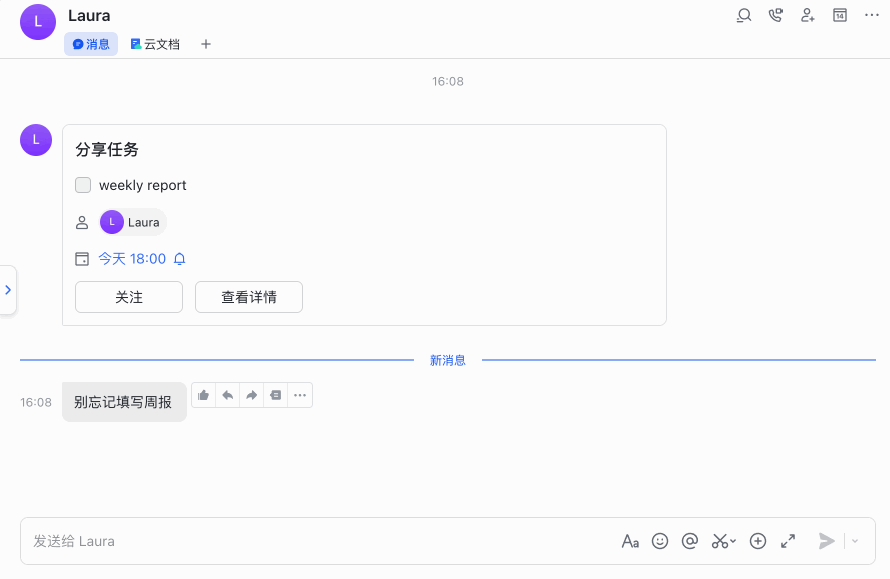Click the 分享任务 card title
The width and height of the screenshot is (890, 579).
click(x=107, y=149)
